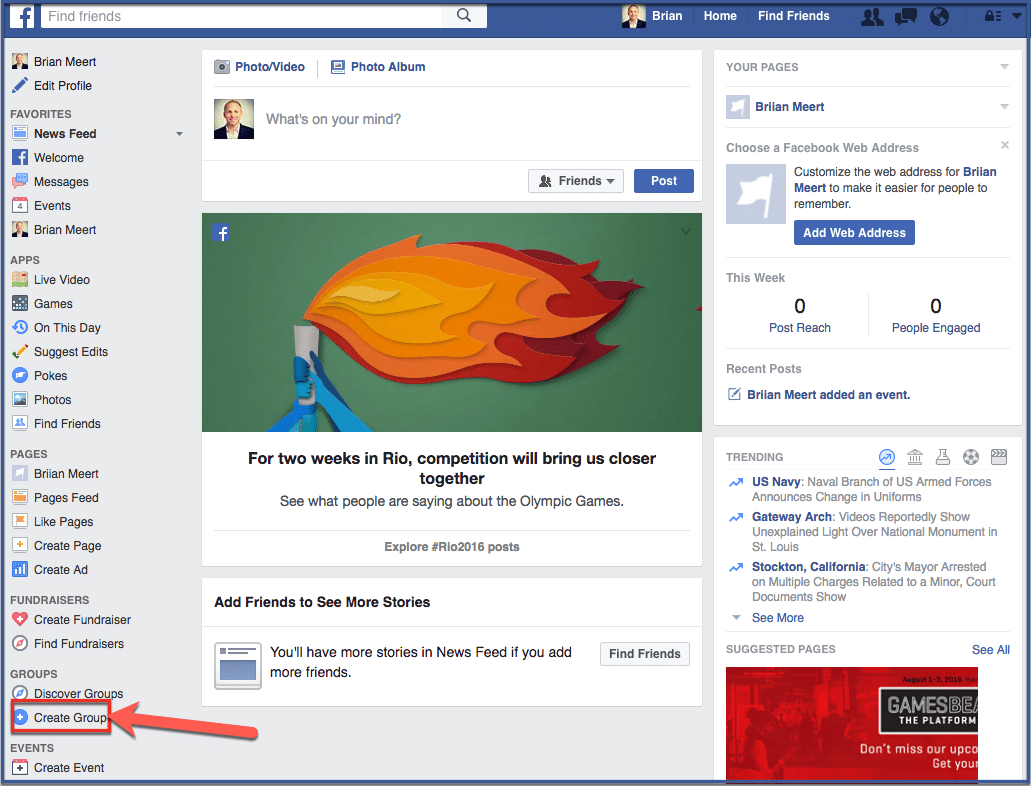Open Briian Meert page link in Your Pages

(789, 107)
